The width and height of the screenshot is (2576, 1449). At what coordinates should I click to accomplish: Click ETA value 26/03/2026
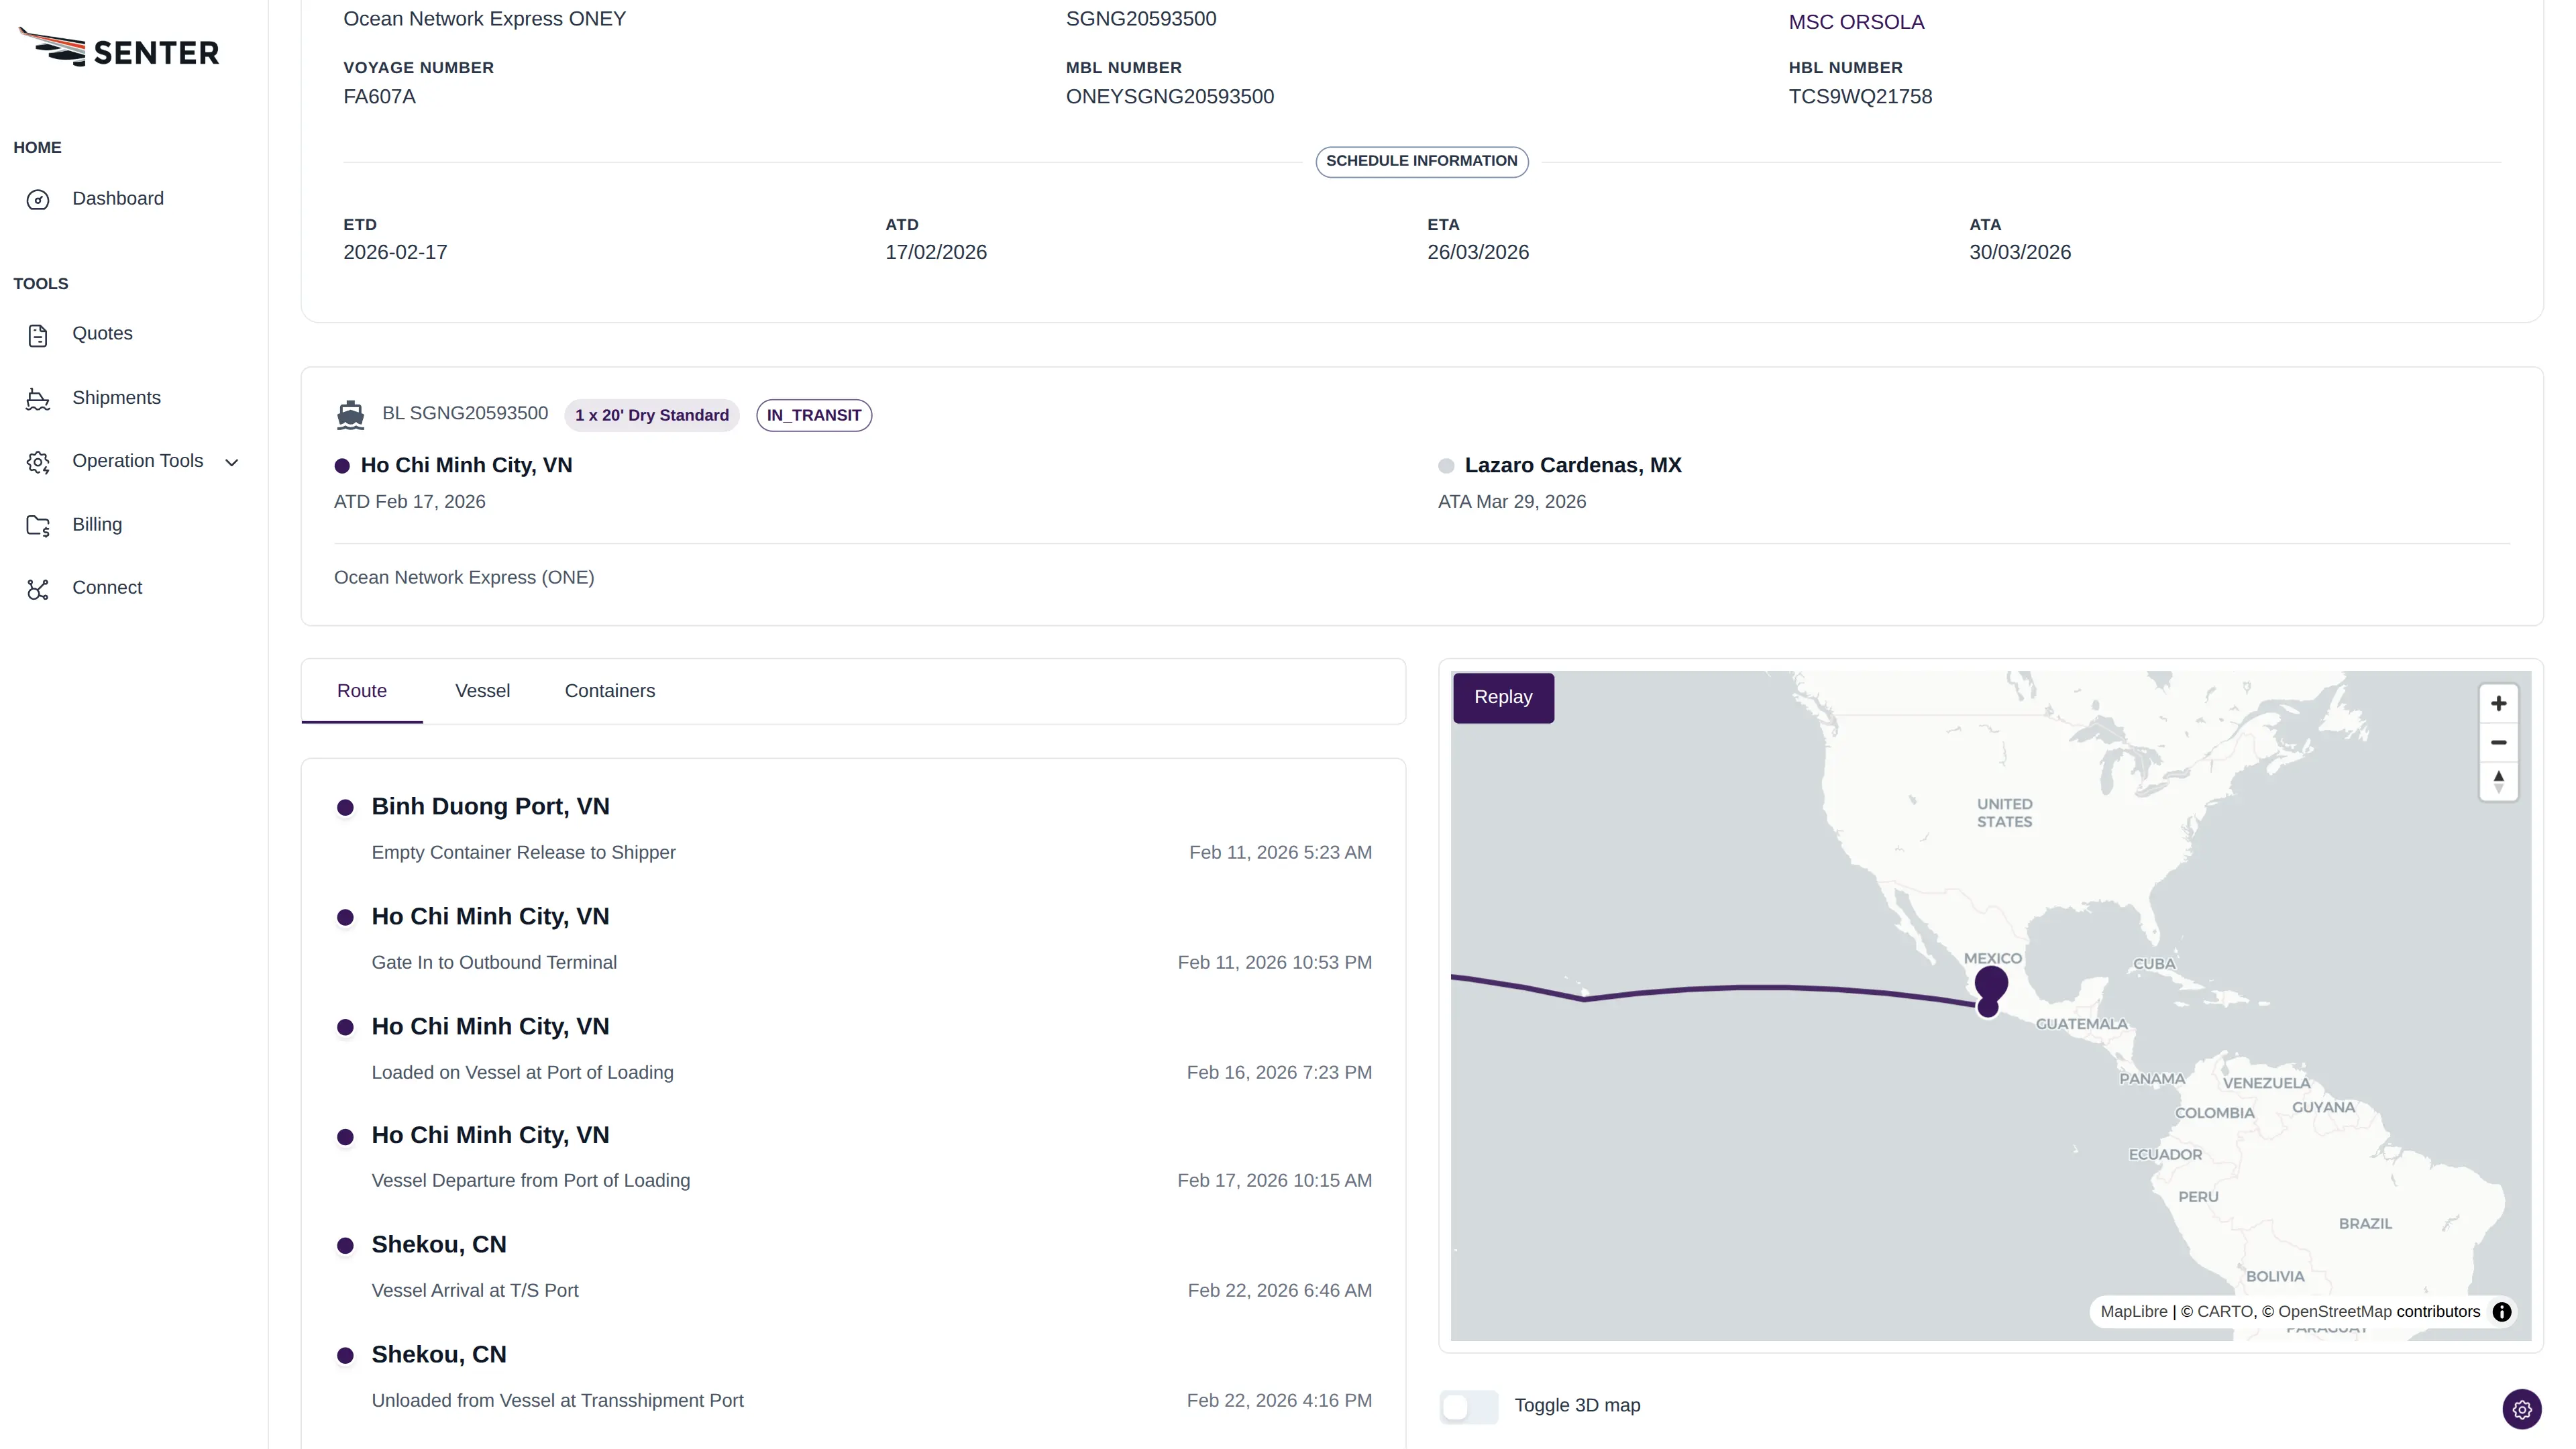(1478, 252)
